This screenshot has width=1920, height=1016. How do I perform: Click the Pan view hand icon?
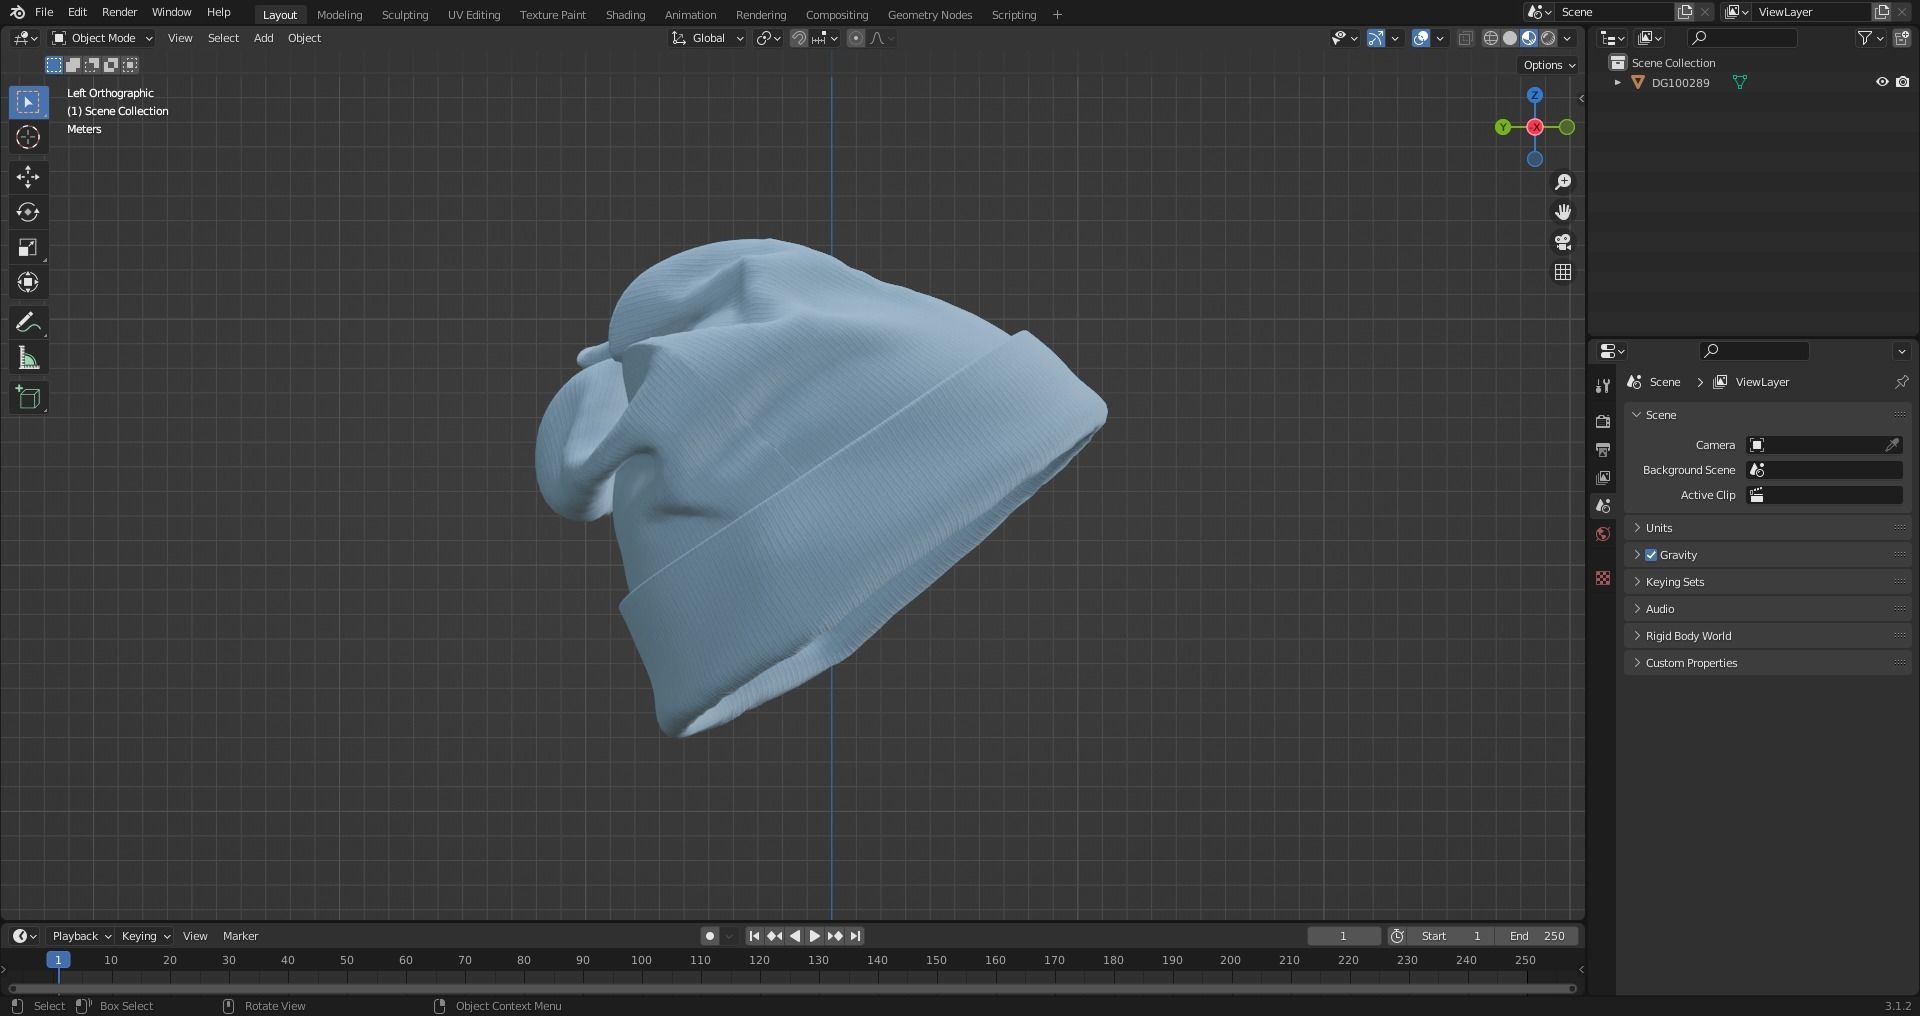click(1563, 212)
